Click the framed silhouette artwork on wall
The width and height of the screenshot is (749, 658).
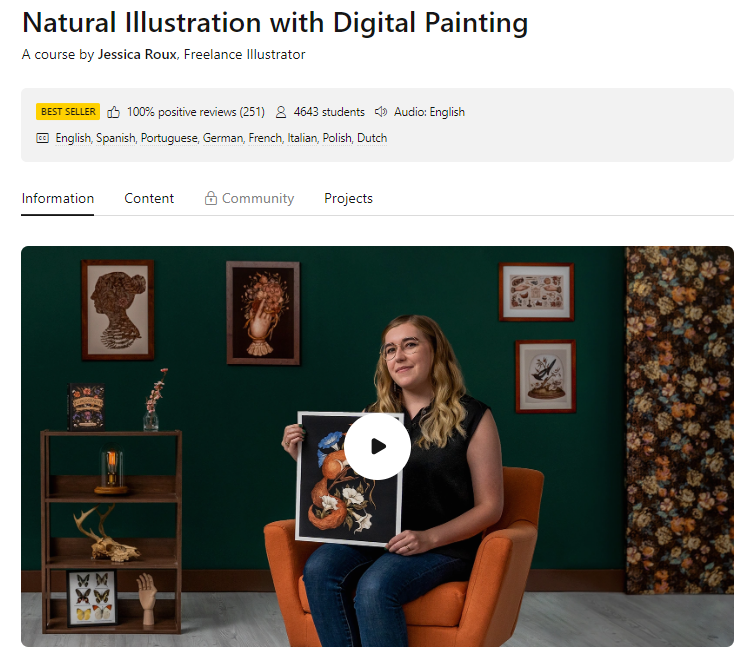[117, 308]
